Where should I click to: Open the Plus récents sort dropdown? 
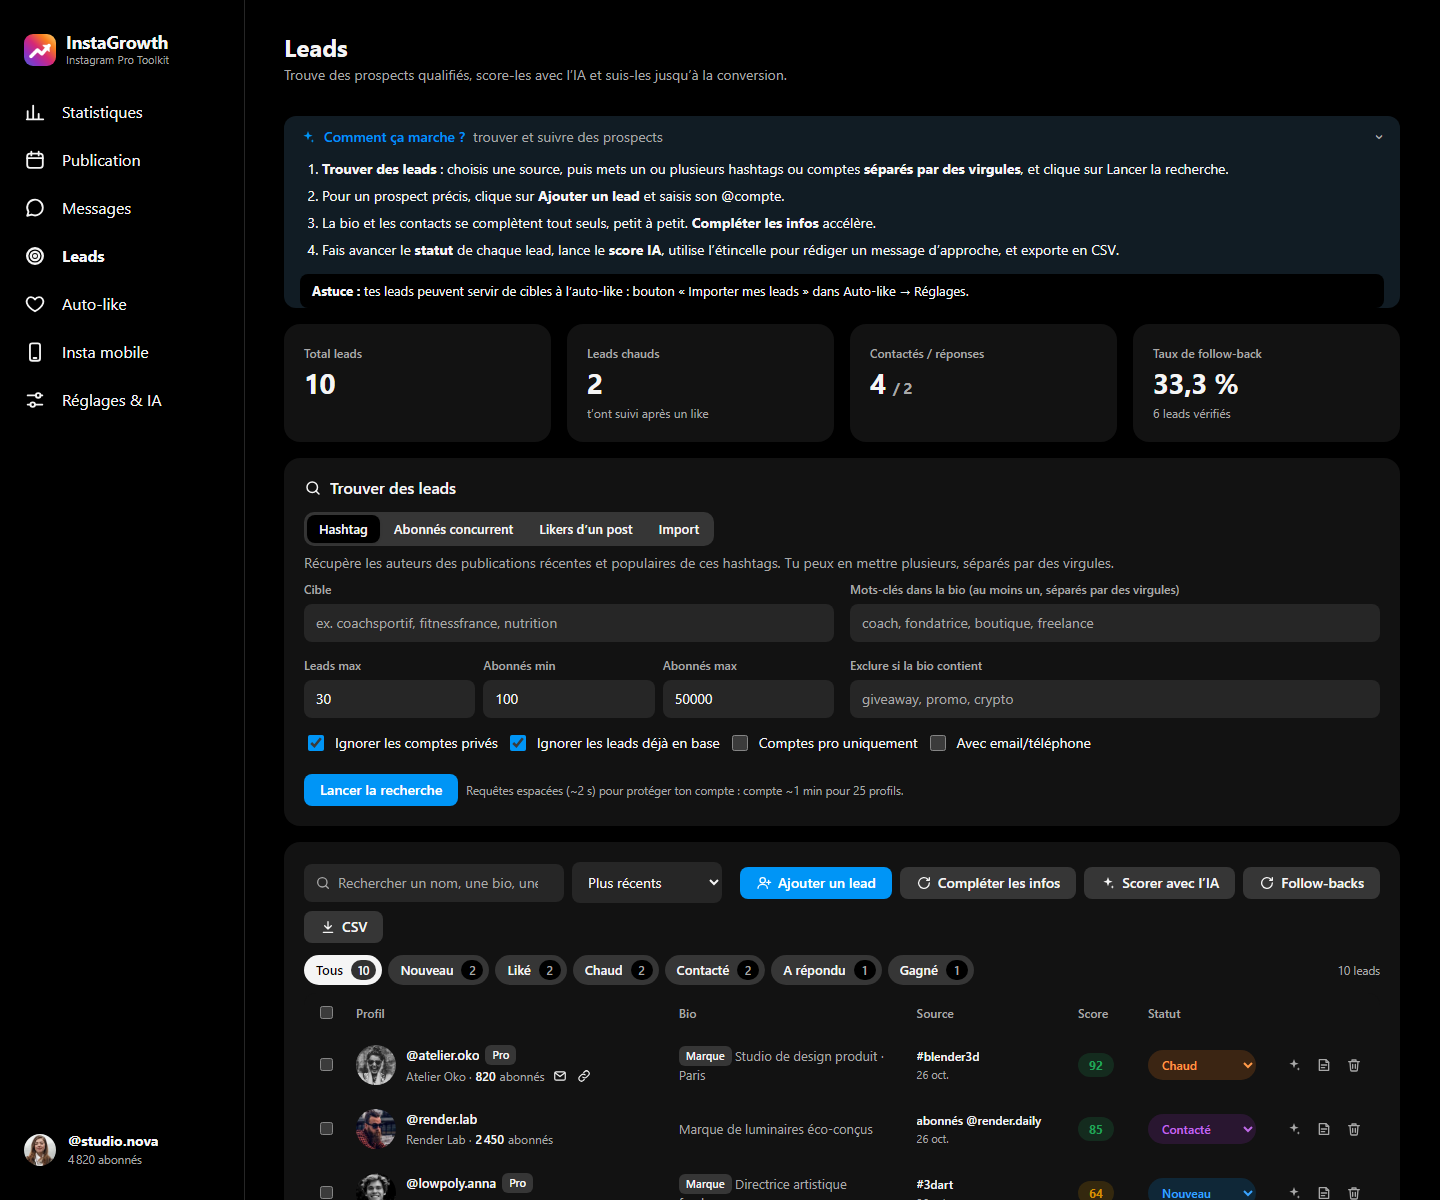(x=647, y=883)
